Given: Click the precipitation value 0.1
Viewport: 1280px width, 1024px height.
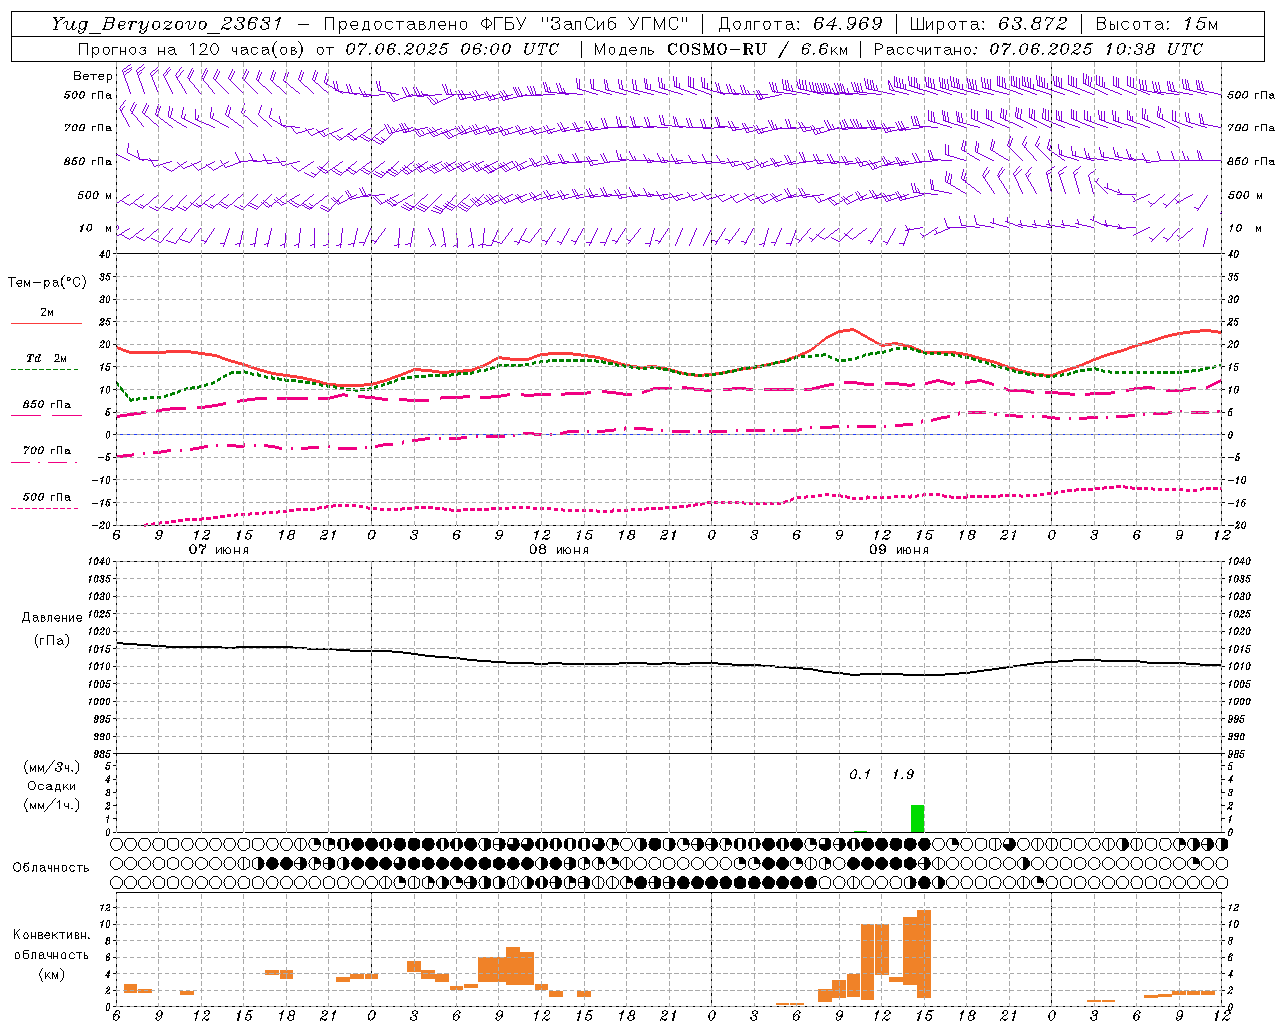Looking at the screenshot, I should [x=860, y=774].
